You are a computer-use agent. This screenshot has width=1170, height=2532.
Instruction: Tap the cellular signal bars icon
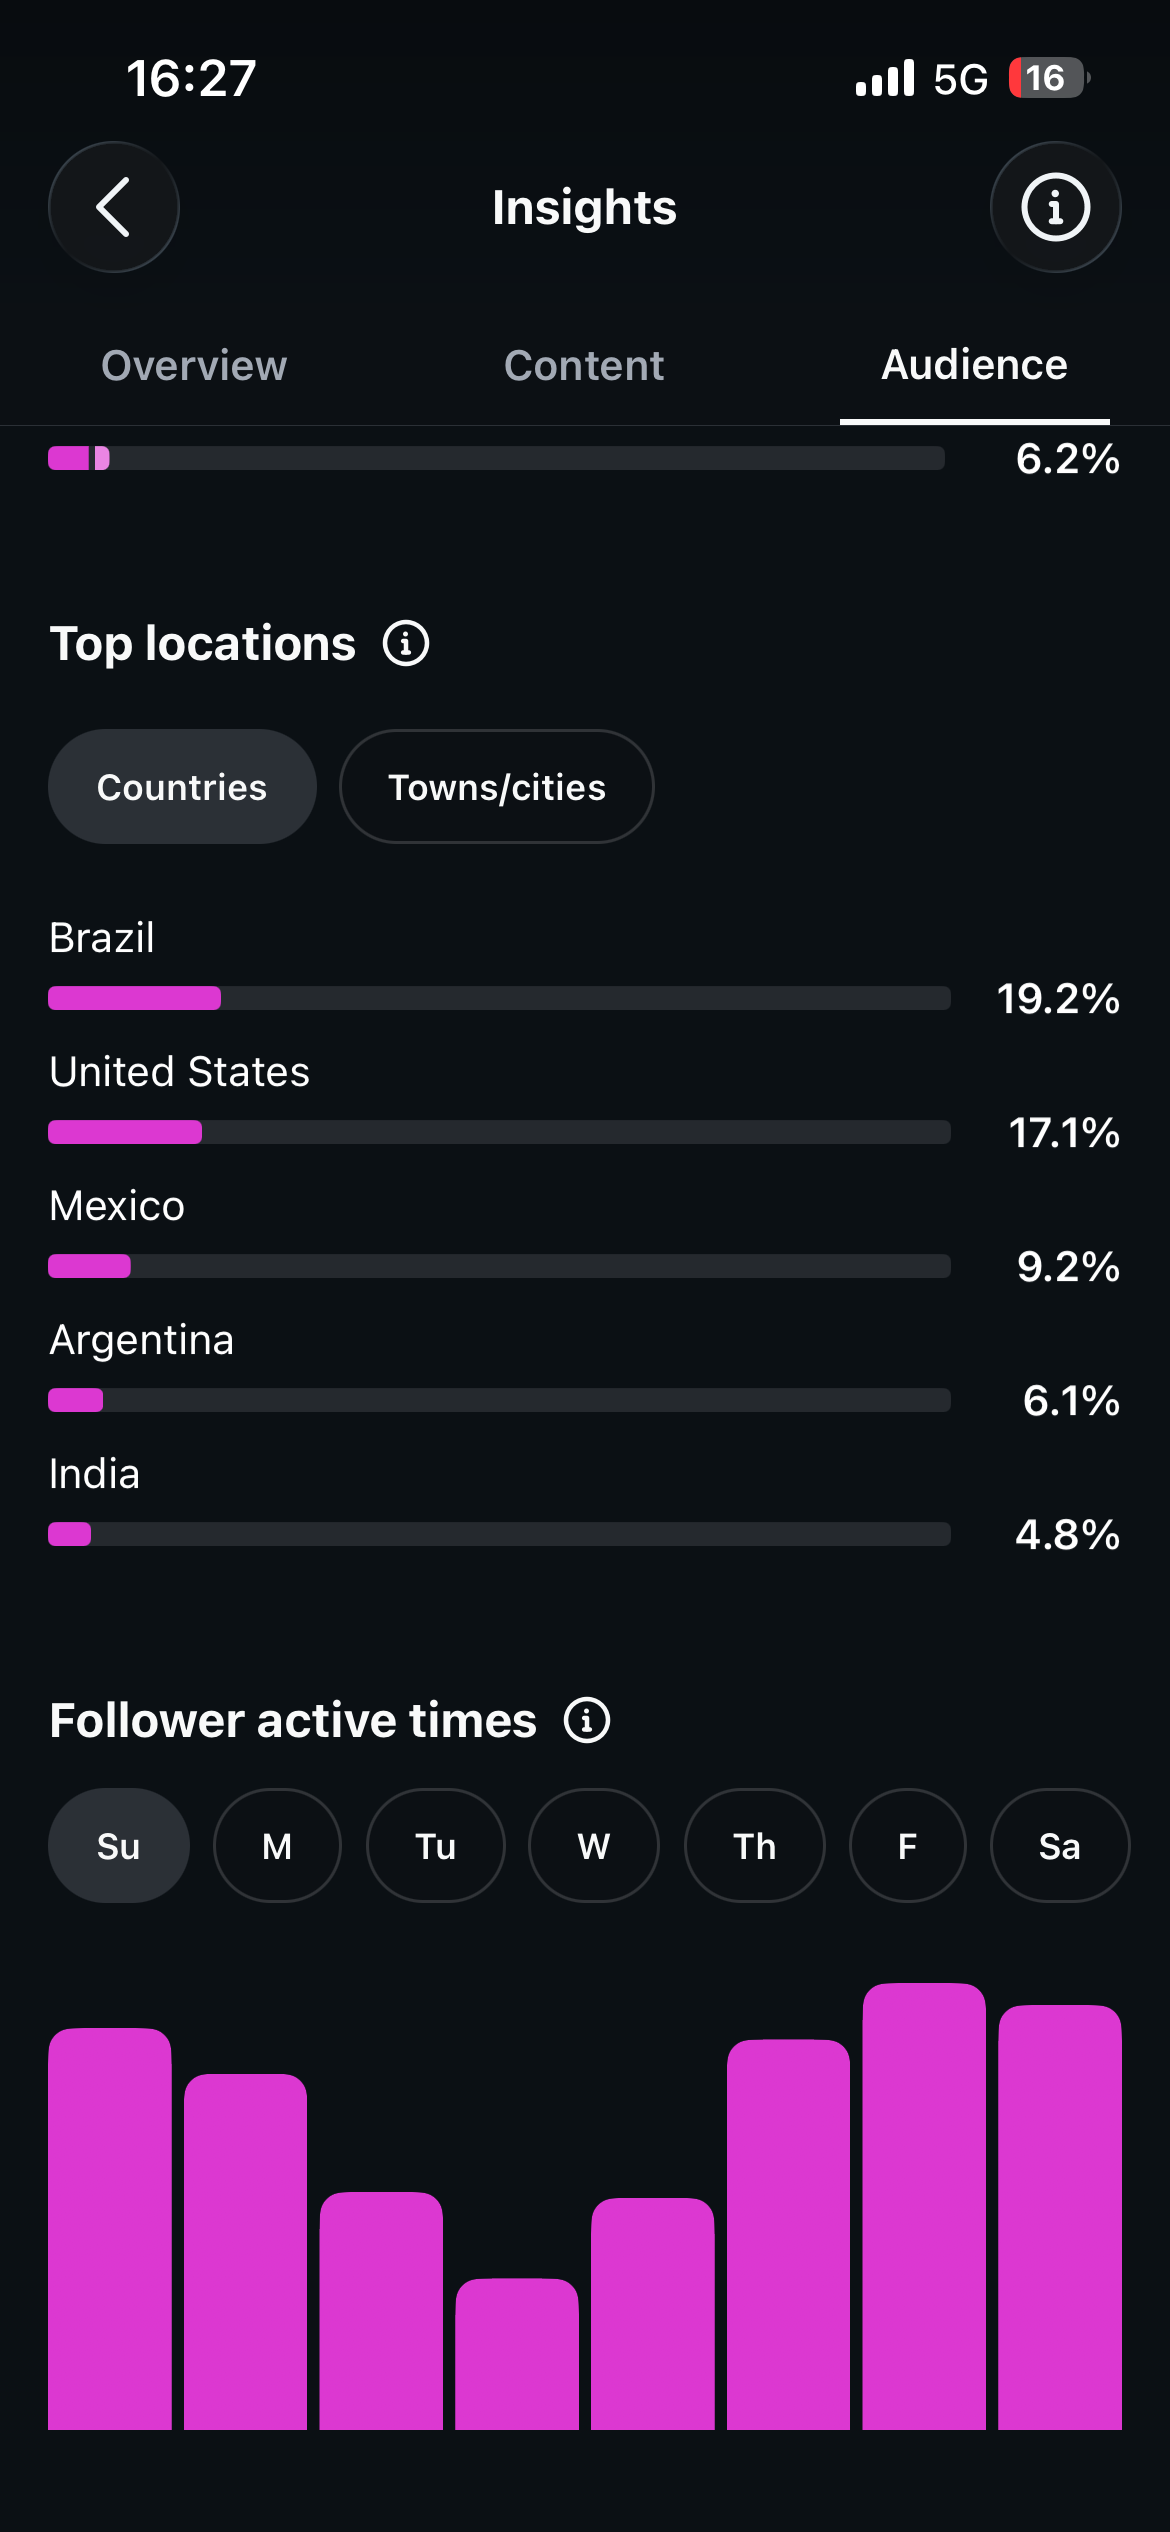[885, 78]
